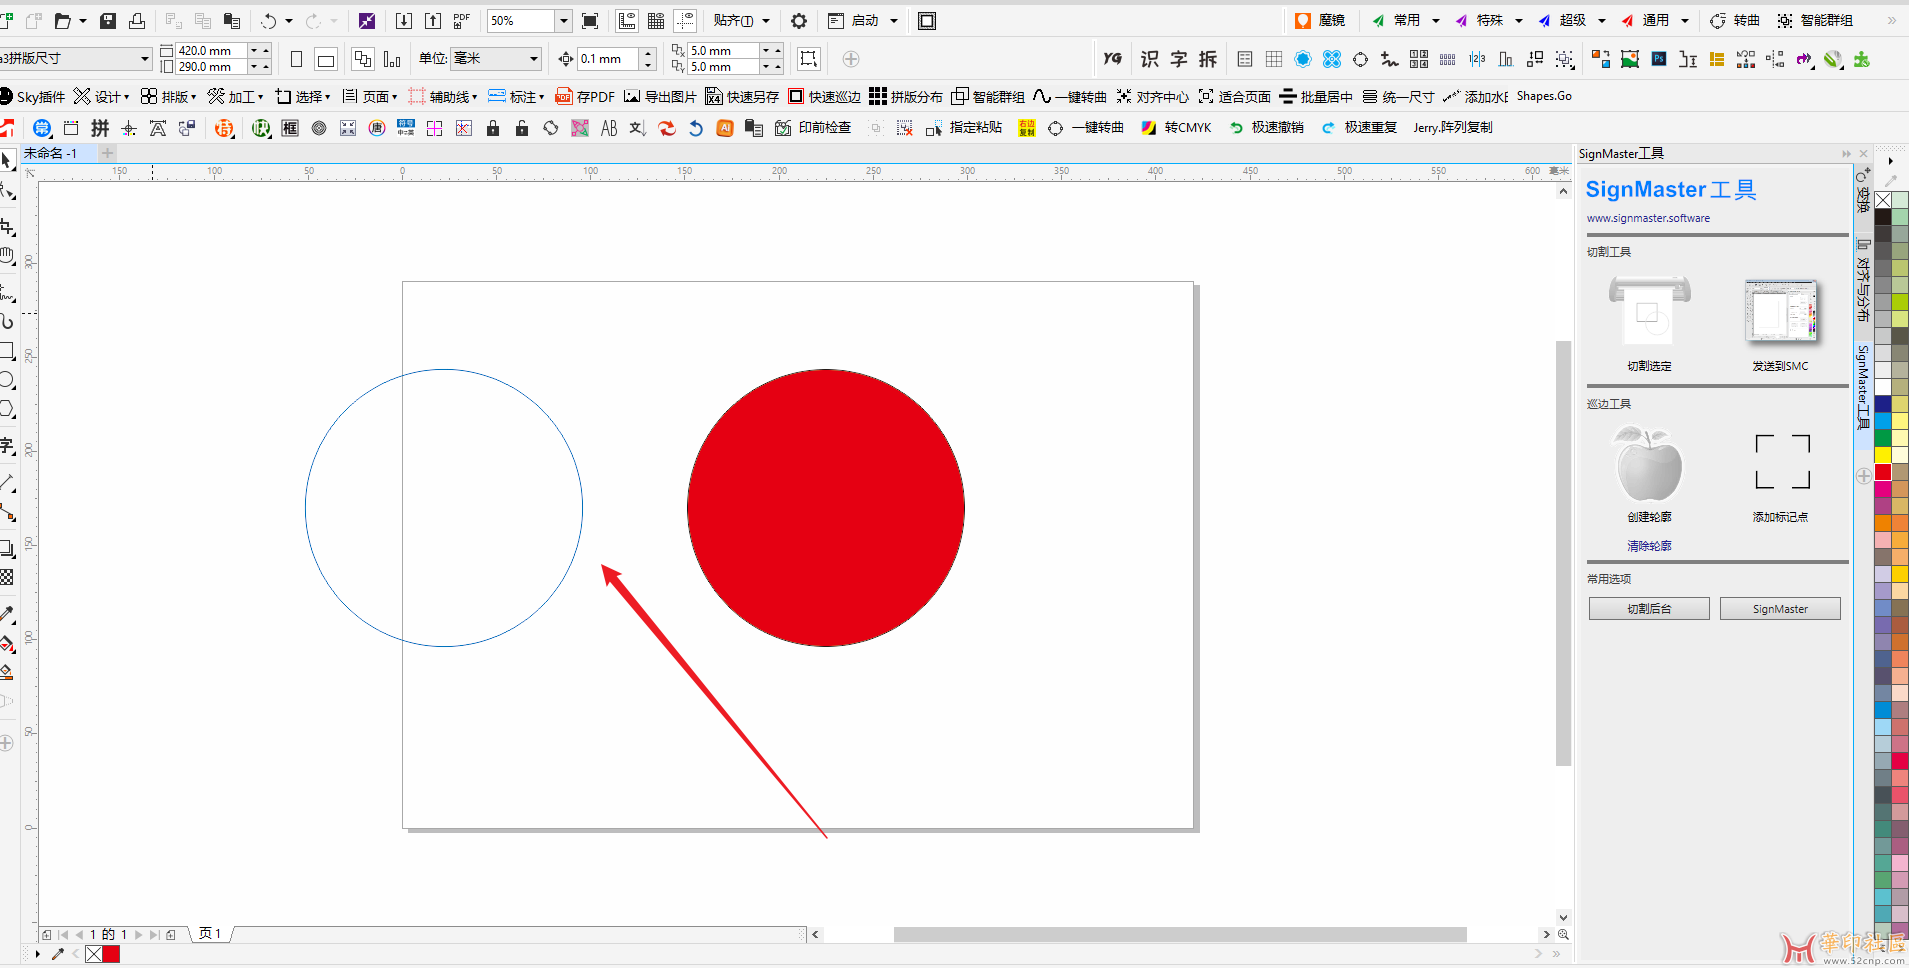Select landscape page orientation

tap(326, 59)
